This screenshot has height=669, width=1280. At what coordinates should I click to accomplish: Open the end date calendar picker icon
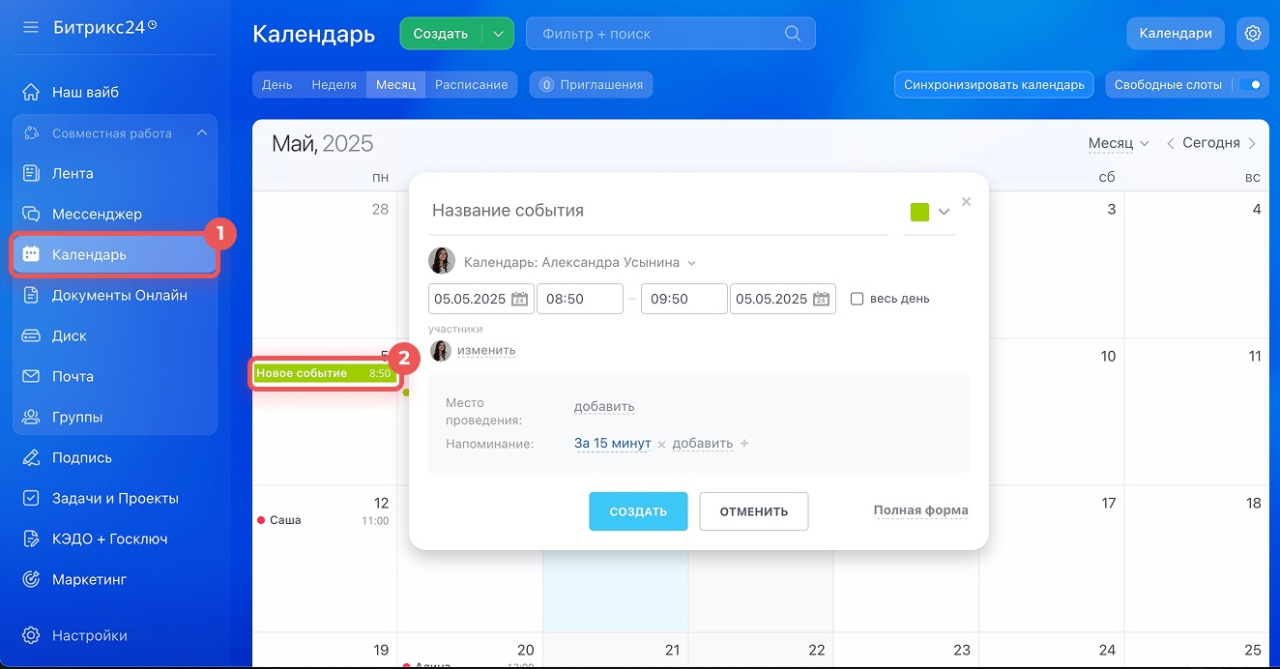[821, 299]
